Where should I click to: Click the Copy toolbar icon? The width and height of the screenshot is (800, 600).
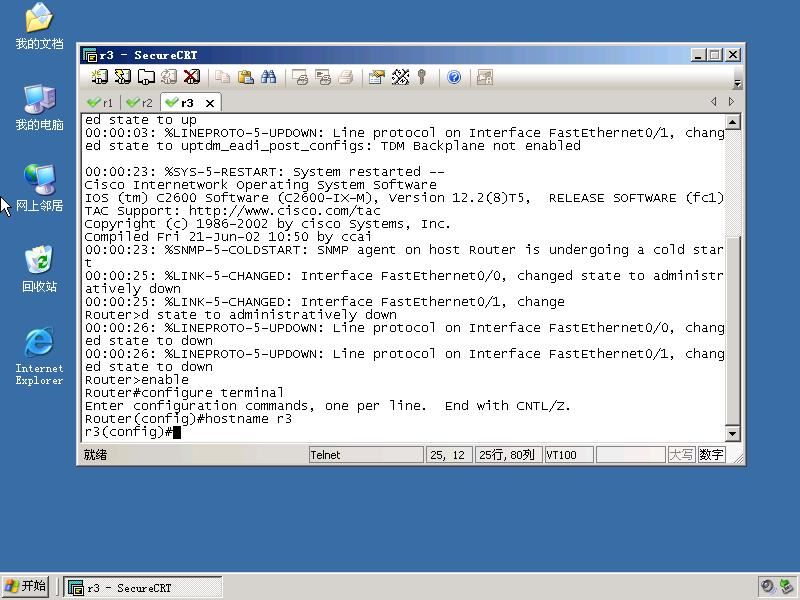tap(222, 77)
